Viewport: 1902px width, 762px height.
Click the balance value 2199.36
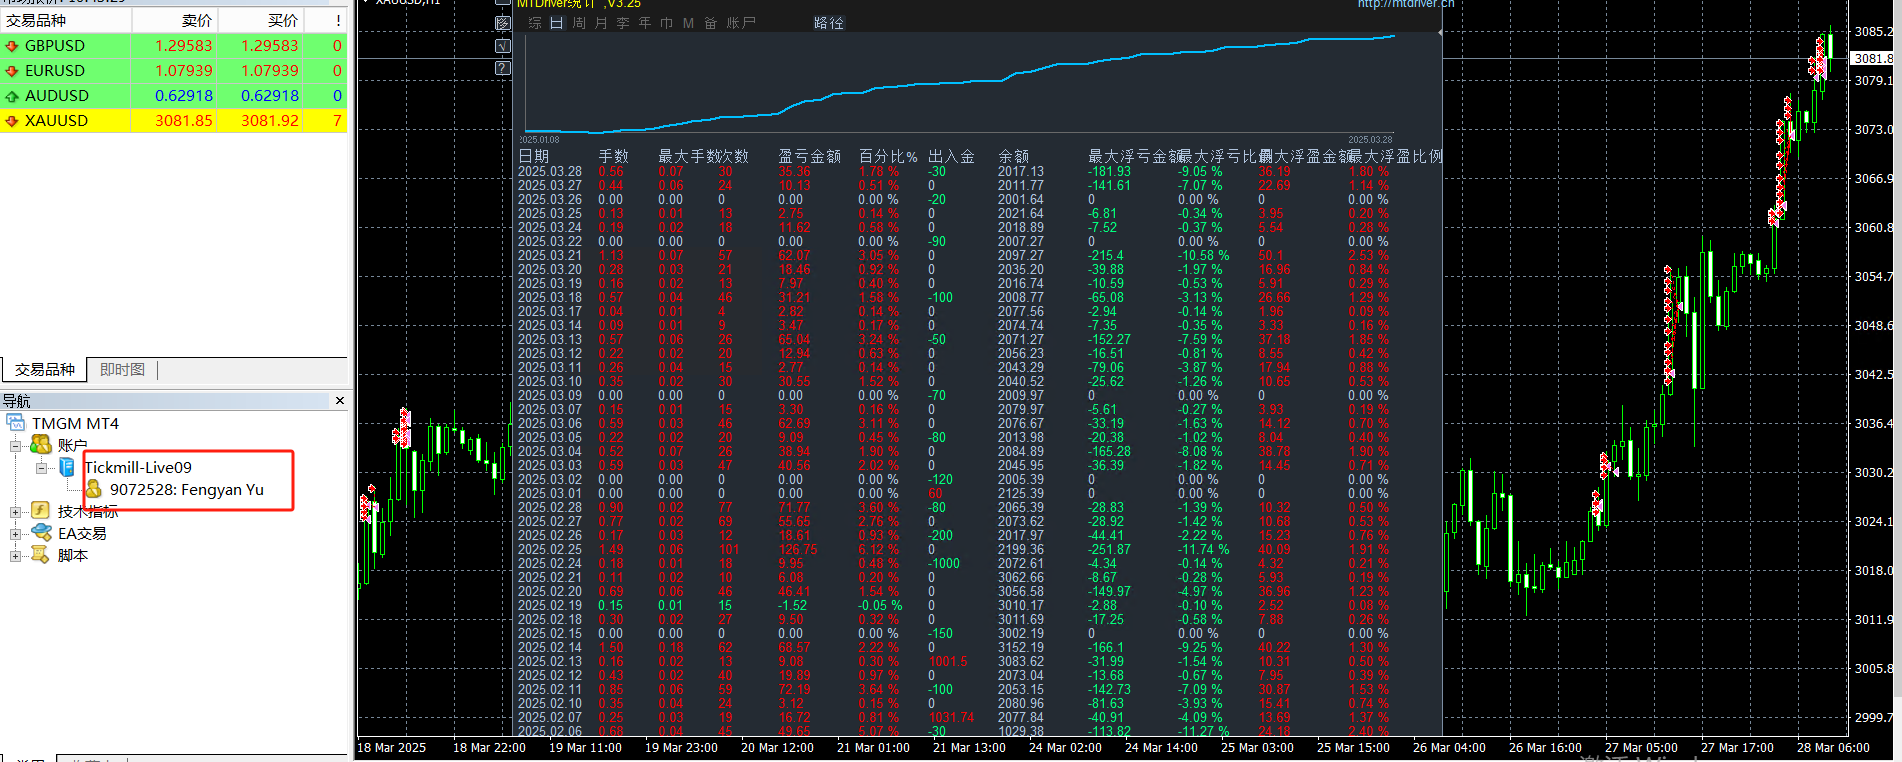point(1020,549)
